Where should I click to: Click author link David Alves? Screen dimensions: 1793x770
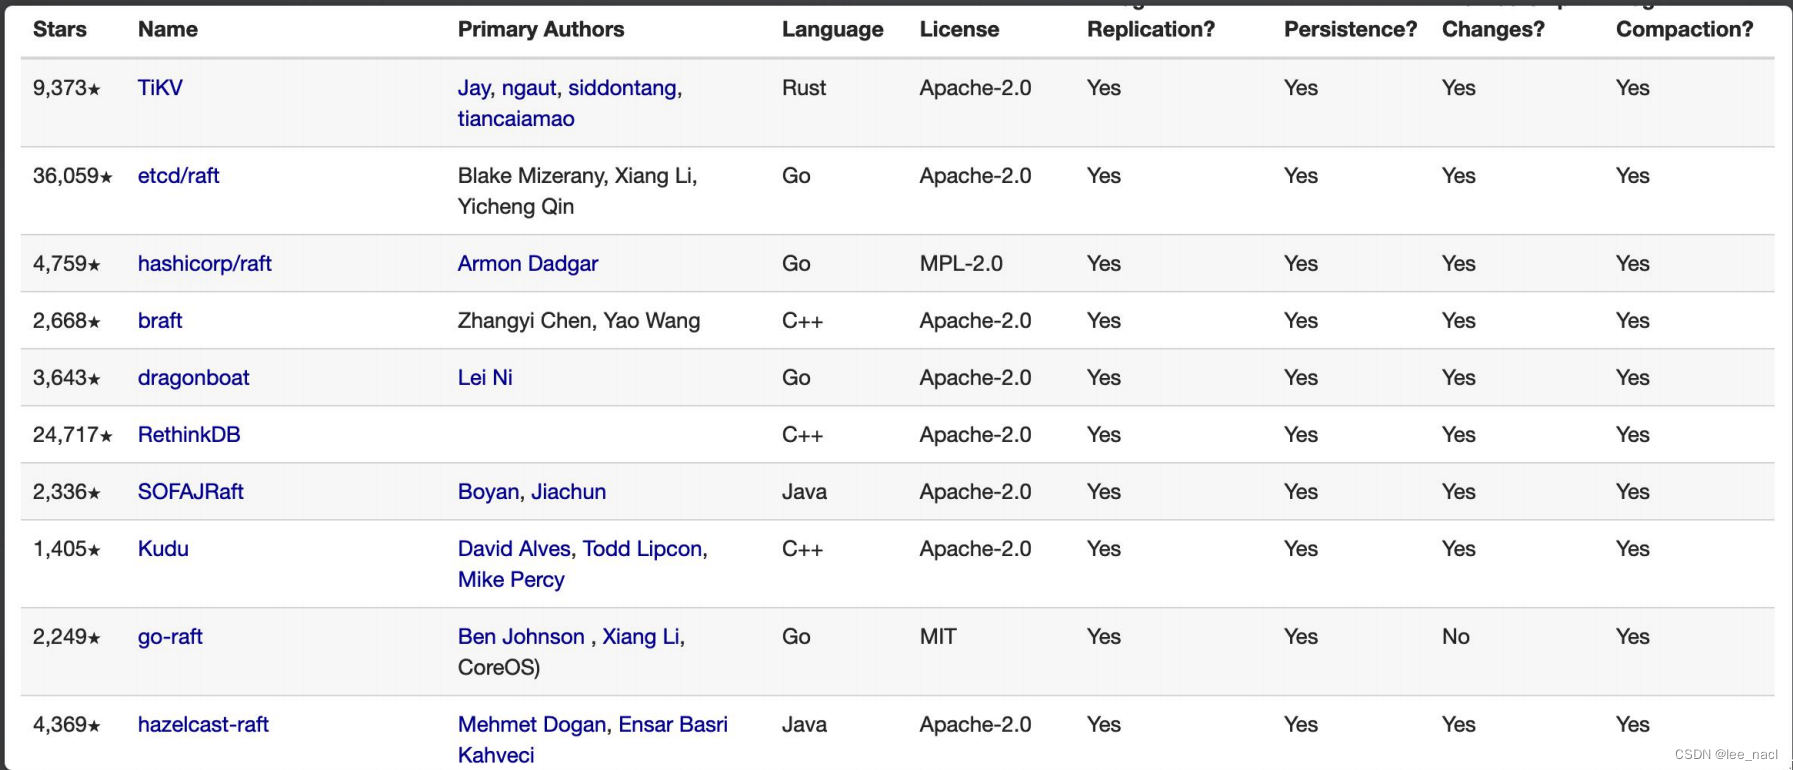pos(514,549)
